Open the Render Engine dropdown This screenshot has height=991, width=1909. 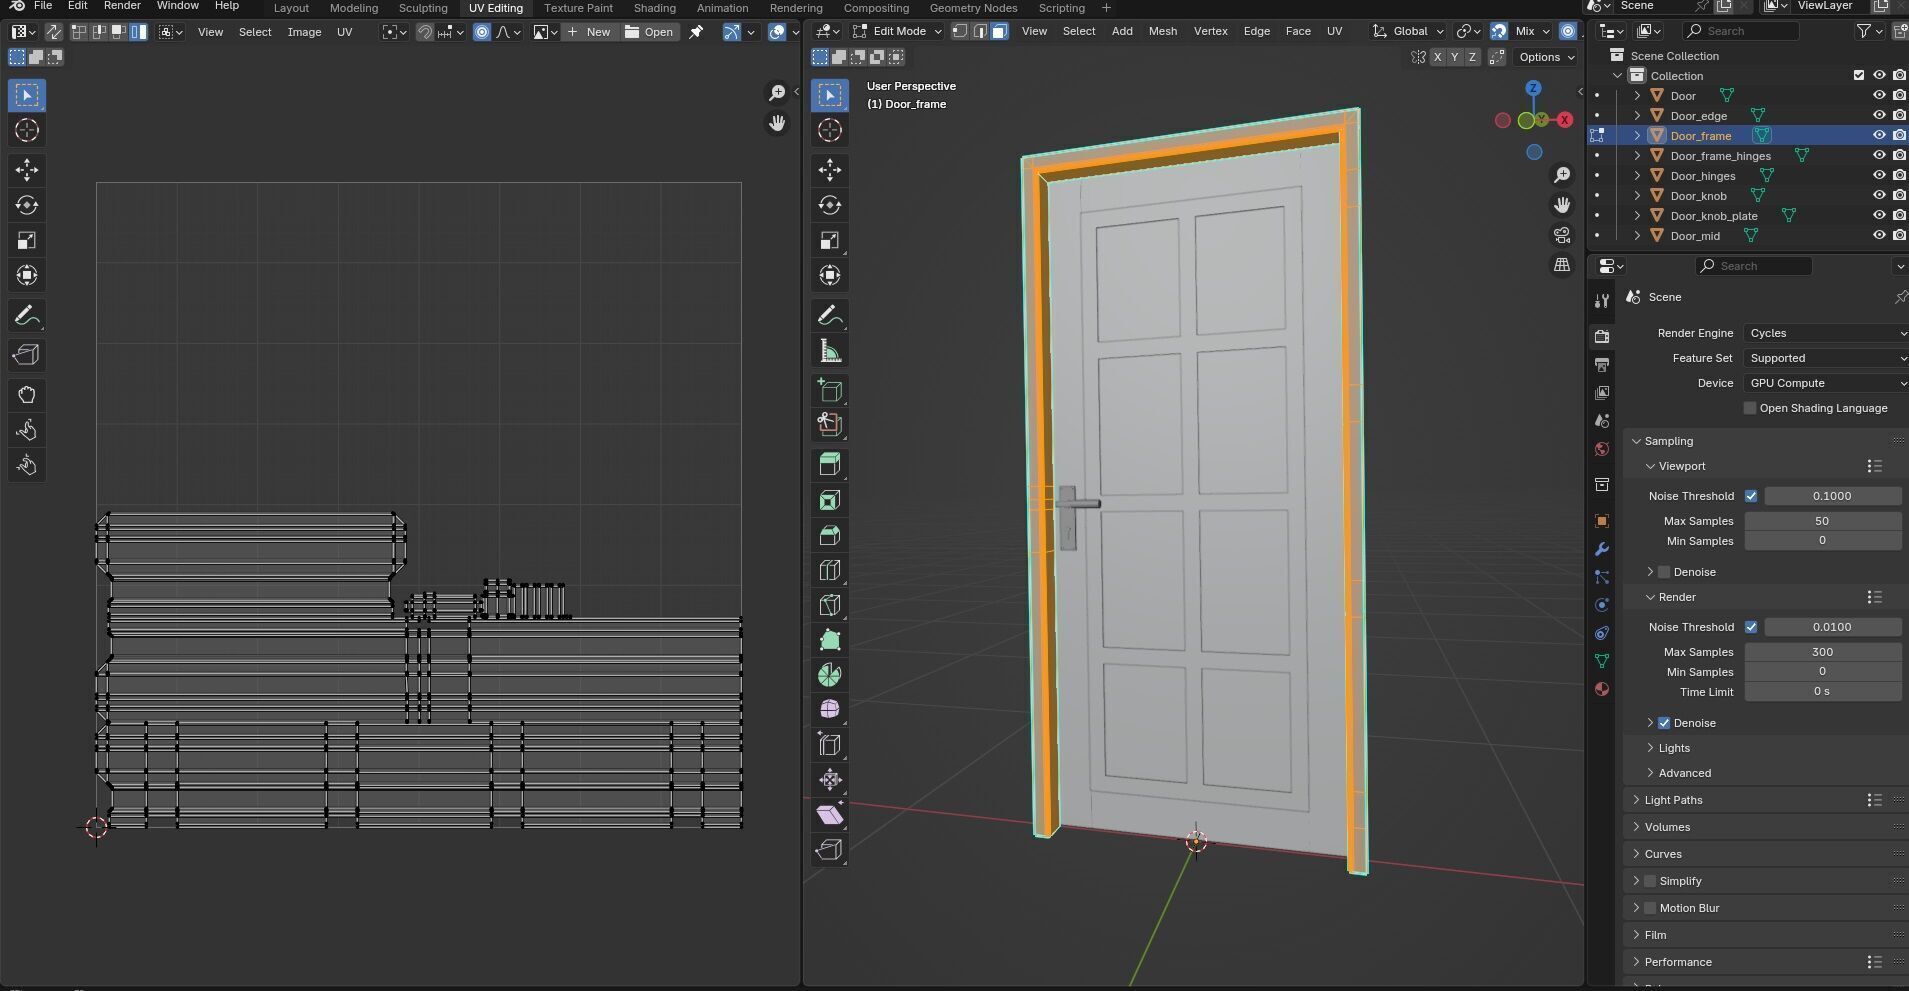[1826, 333]
